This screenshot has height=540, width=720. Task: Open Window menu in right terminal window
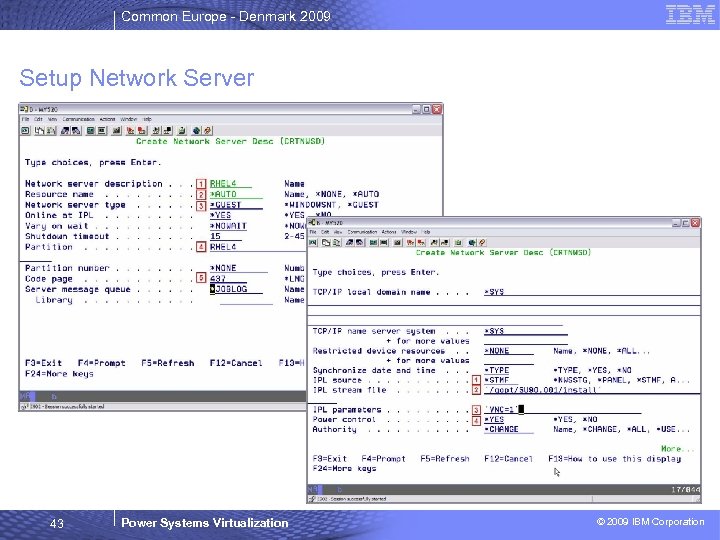409,232
